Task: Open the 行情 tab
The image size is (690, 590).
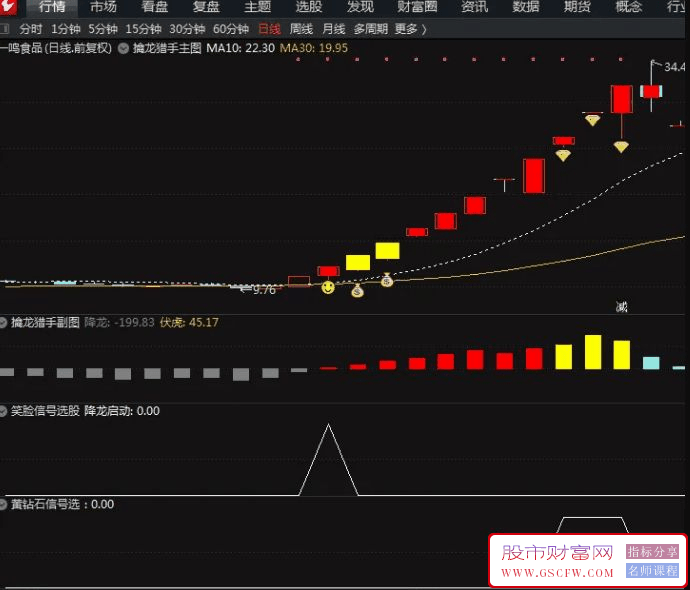Action: click(x=52, y=7)
